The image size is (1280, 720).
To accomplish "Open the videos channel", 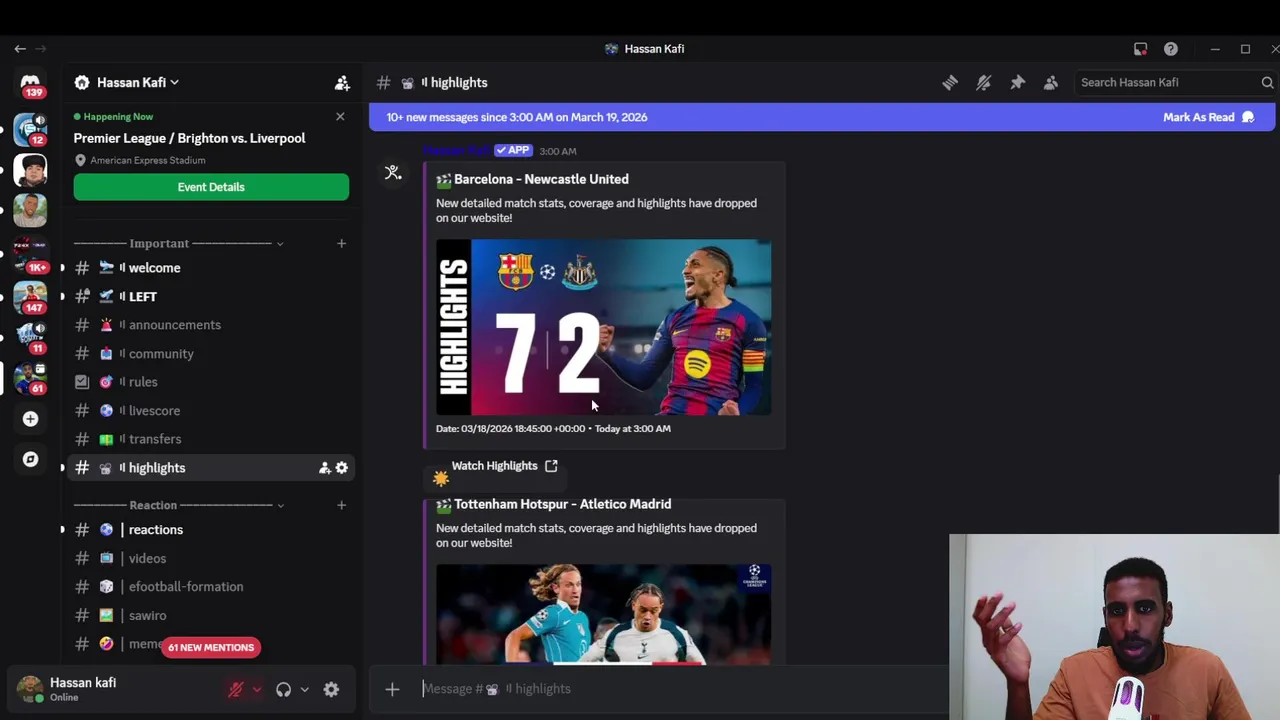I will [210, 559].
